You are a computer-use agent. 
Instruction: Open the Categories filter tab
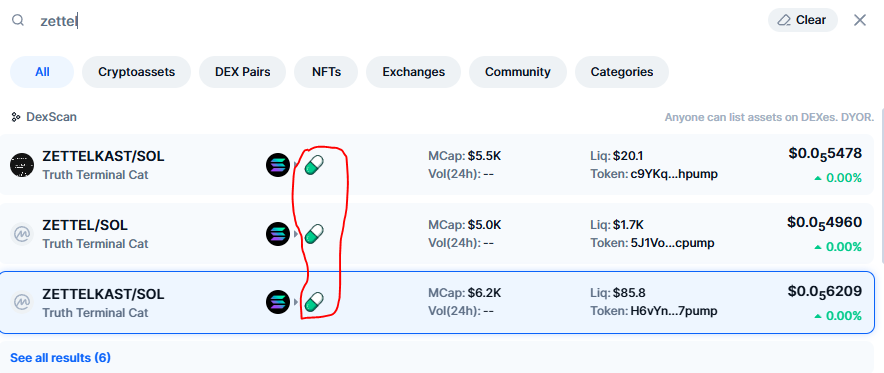point(622,72)
